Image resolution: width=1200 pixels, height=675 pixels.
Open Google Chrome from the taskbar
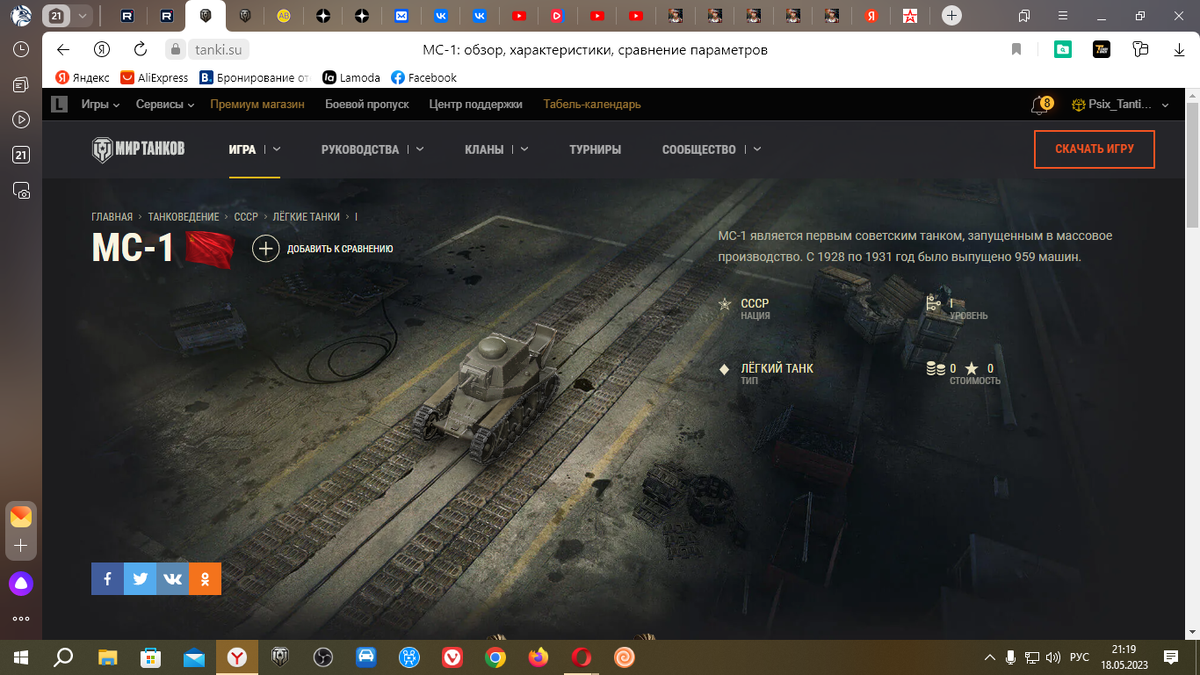point(495,657)
